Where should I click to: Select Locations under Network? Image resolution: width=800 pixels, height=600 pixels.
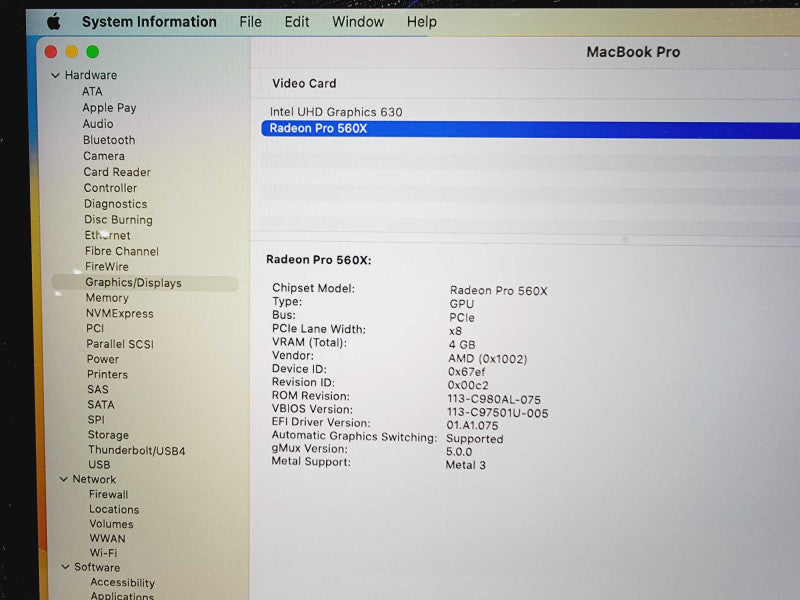[114, 509]
